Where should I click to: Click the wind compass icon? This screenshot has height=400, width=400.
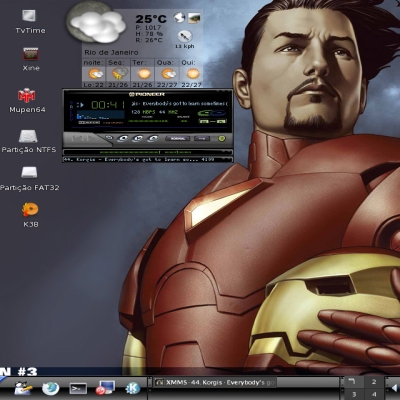[x=185, y=36]
